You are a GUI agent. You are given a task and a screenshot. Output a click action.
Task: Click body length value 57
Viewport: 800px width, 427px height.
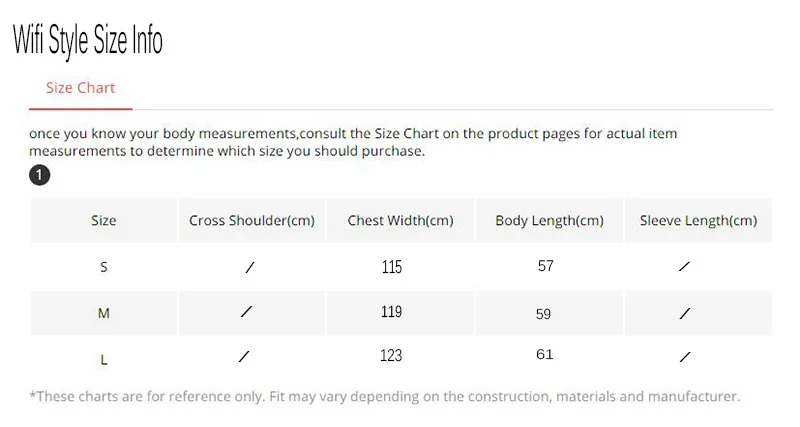(545, 266)
